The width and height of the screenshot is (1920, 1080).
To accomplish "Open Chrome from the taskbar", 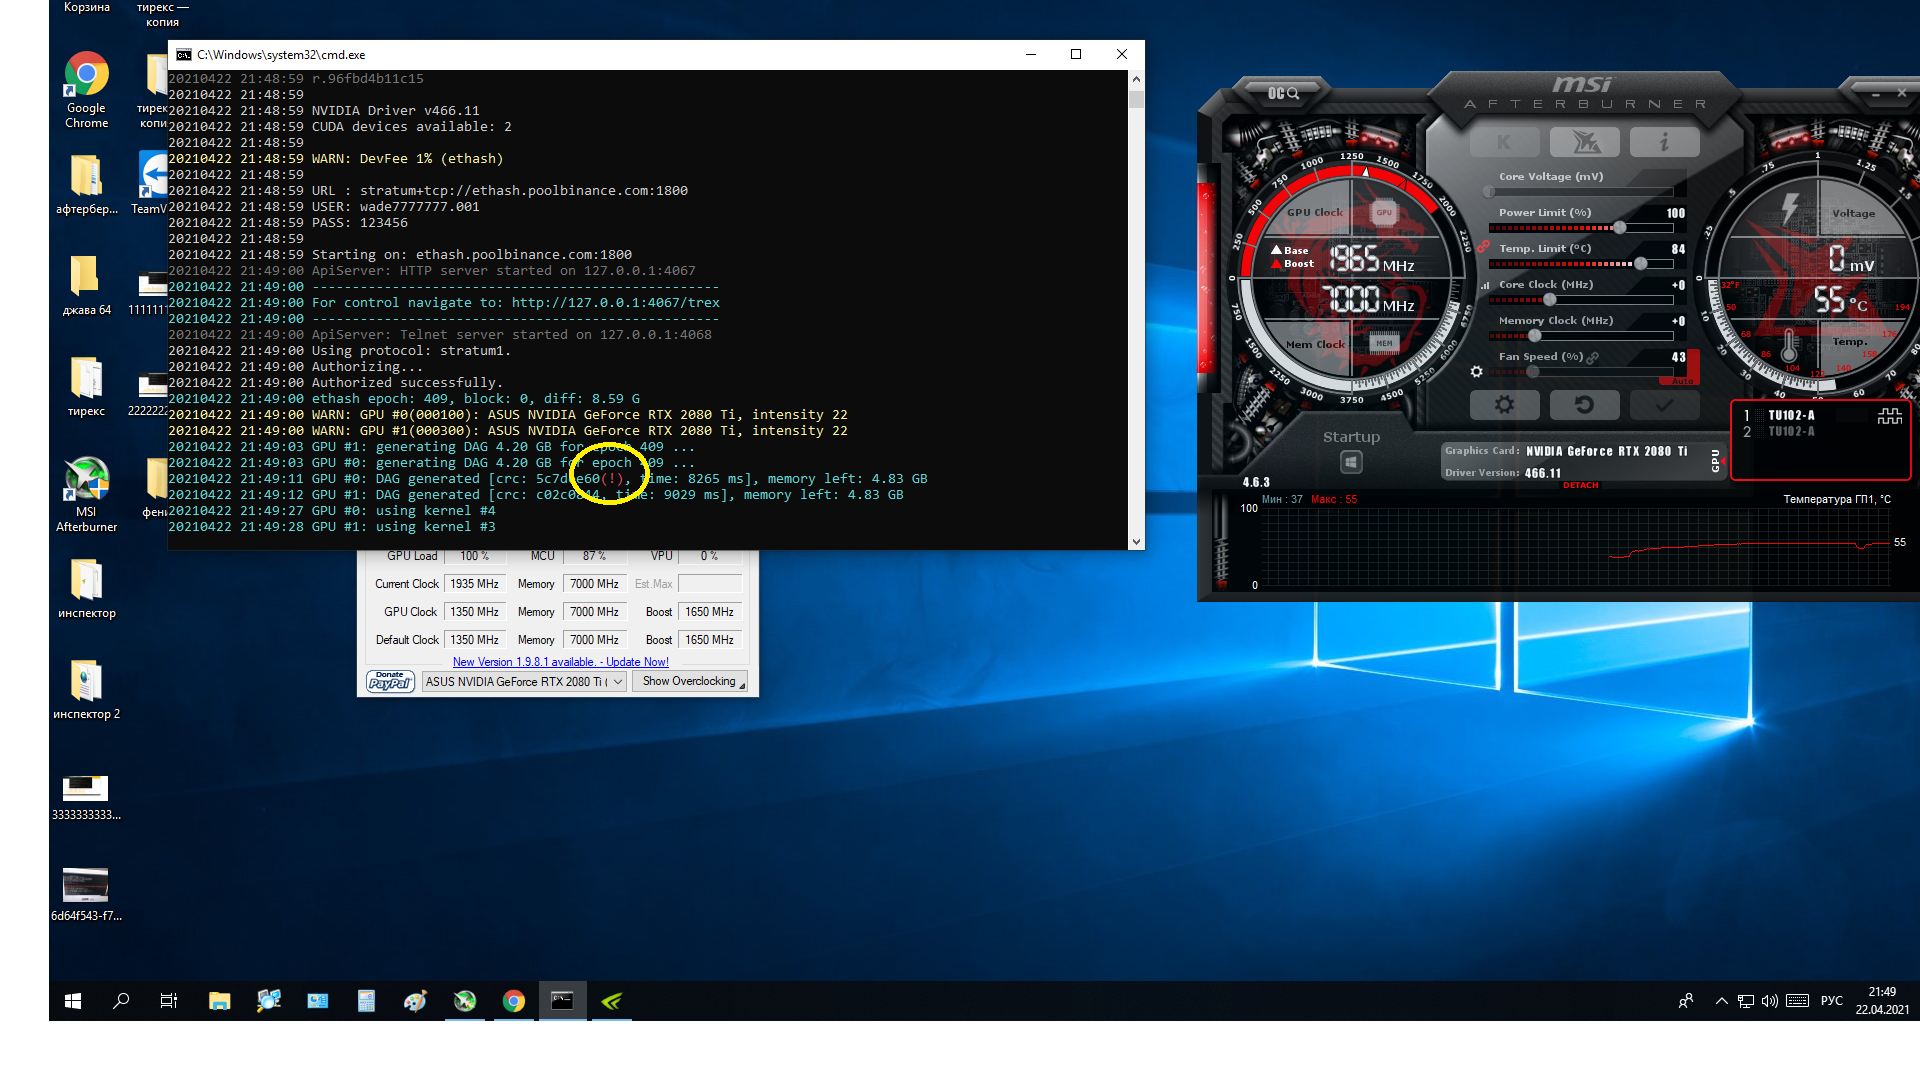I will (514, 1001).
